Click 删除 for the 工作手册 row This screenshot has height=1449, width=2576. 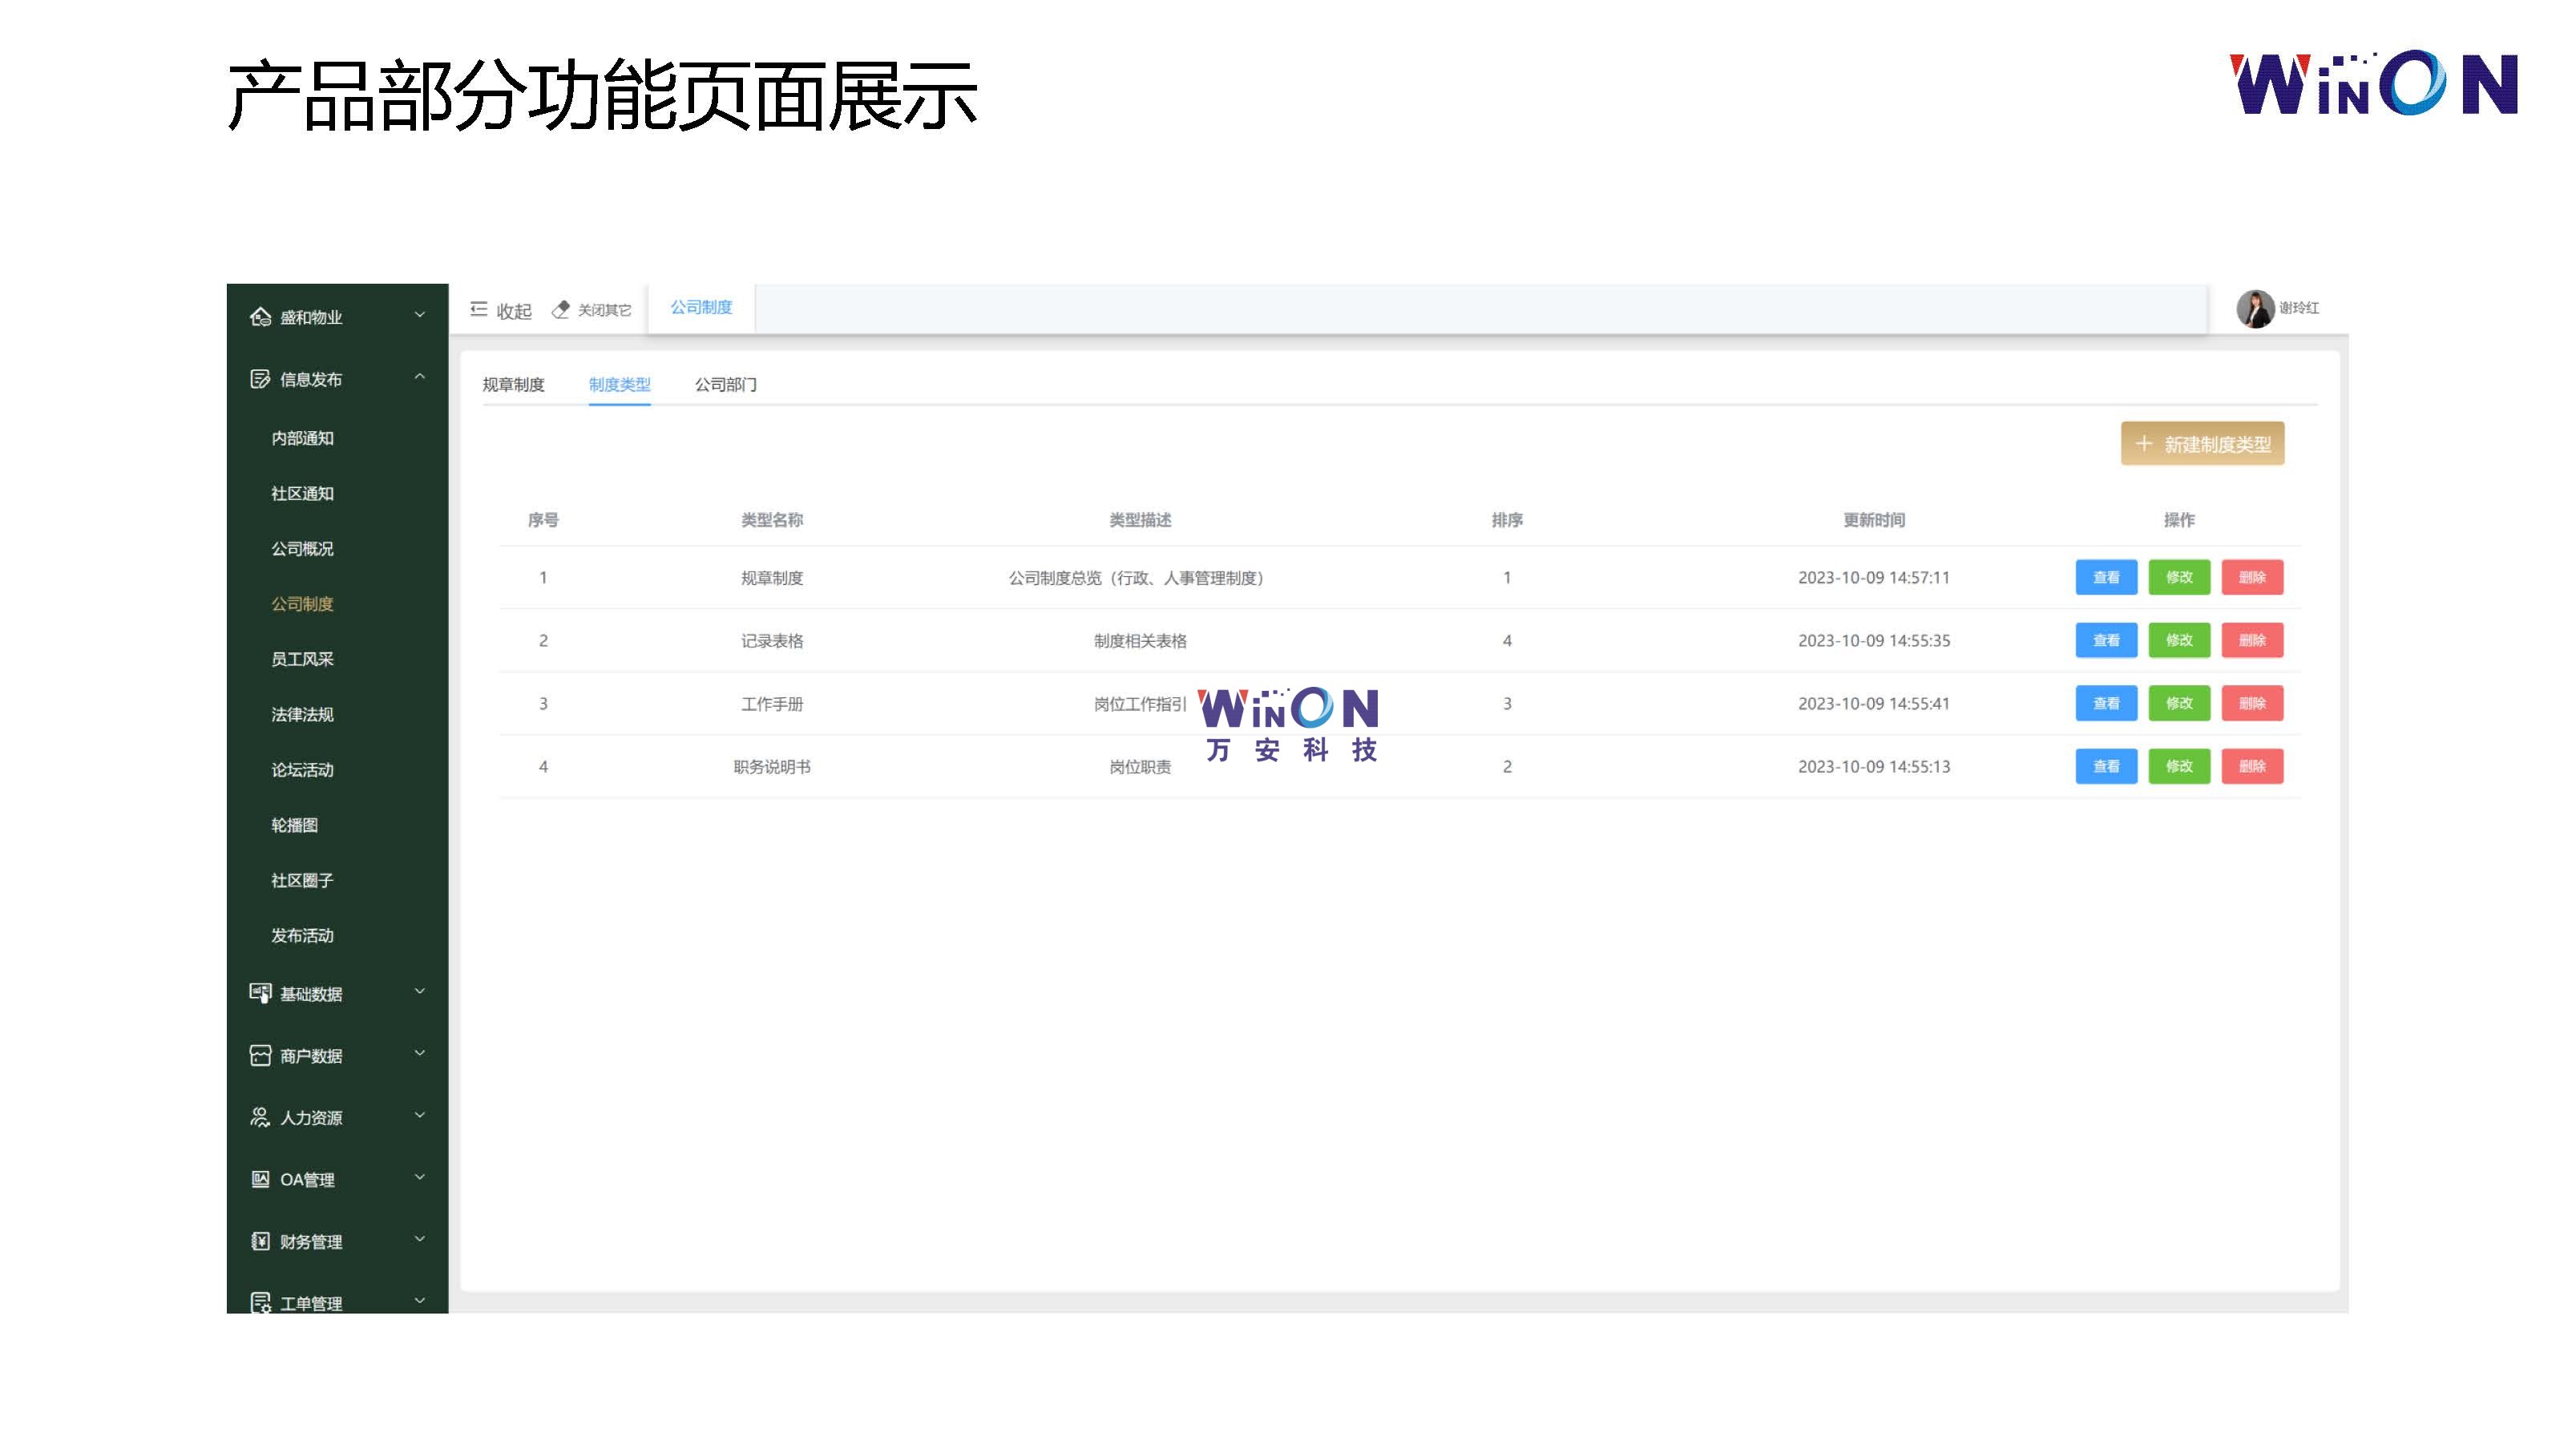[2252, 703]
